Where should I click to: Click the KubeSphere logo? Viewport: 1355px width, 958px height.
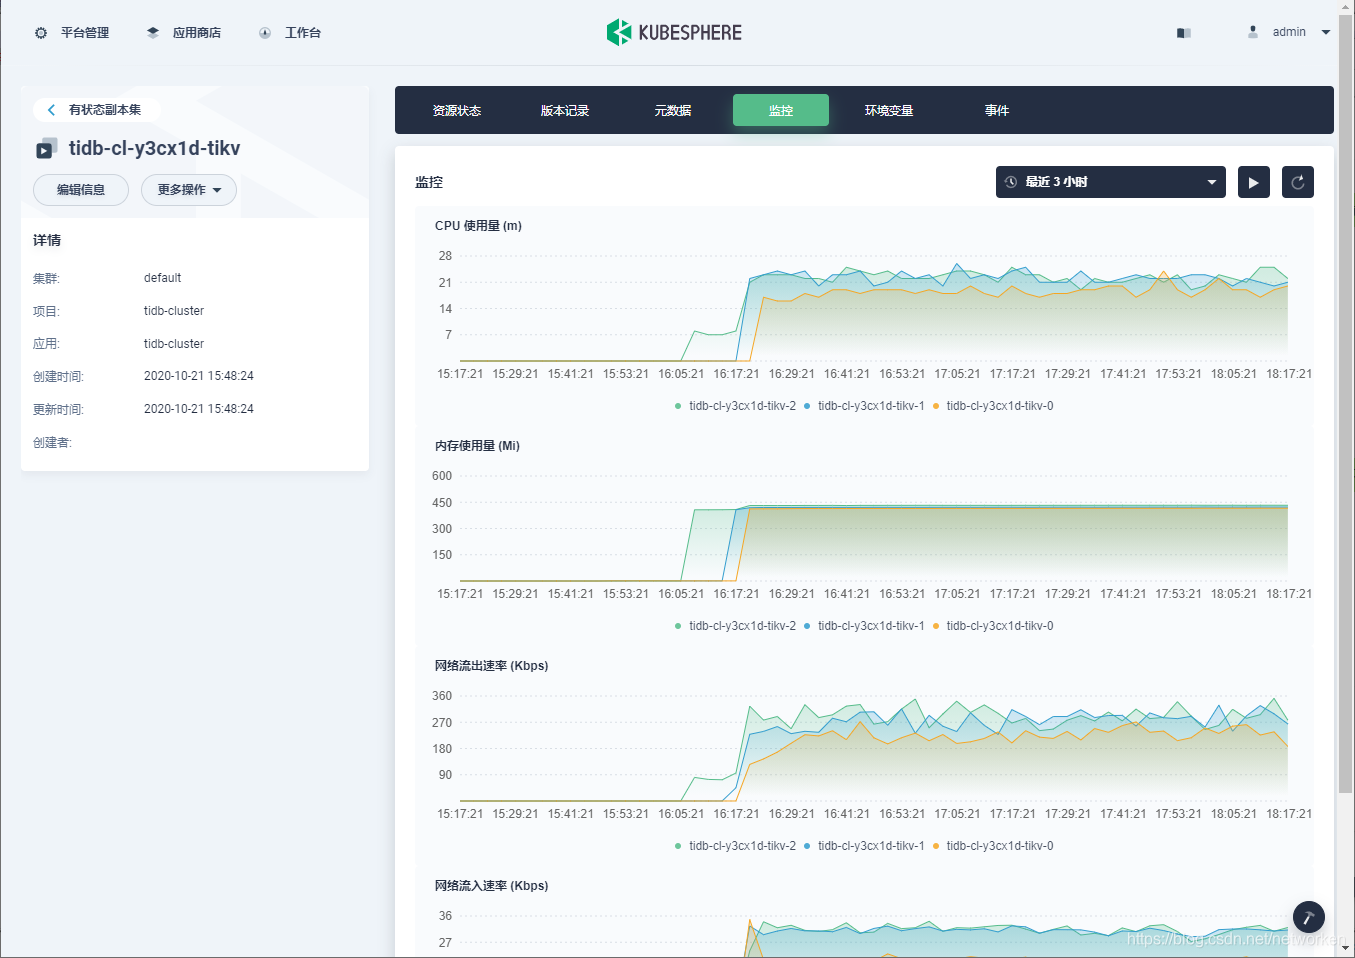pyautogui.click(x=674, y=32)
